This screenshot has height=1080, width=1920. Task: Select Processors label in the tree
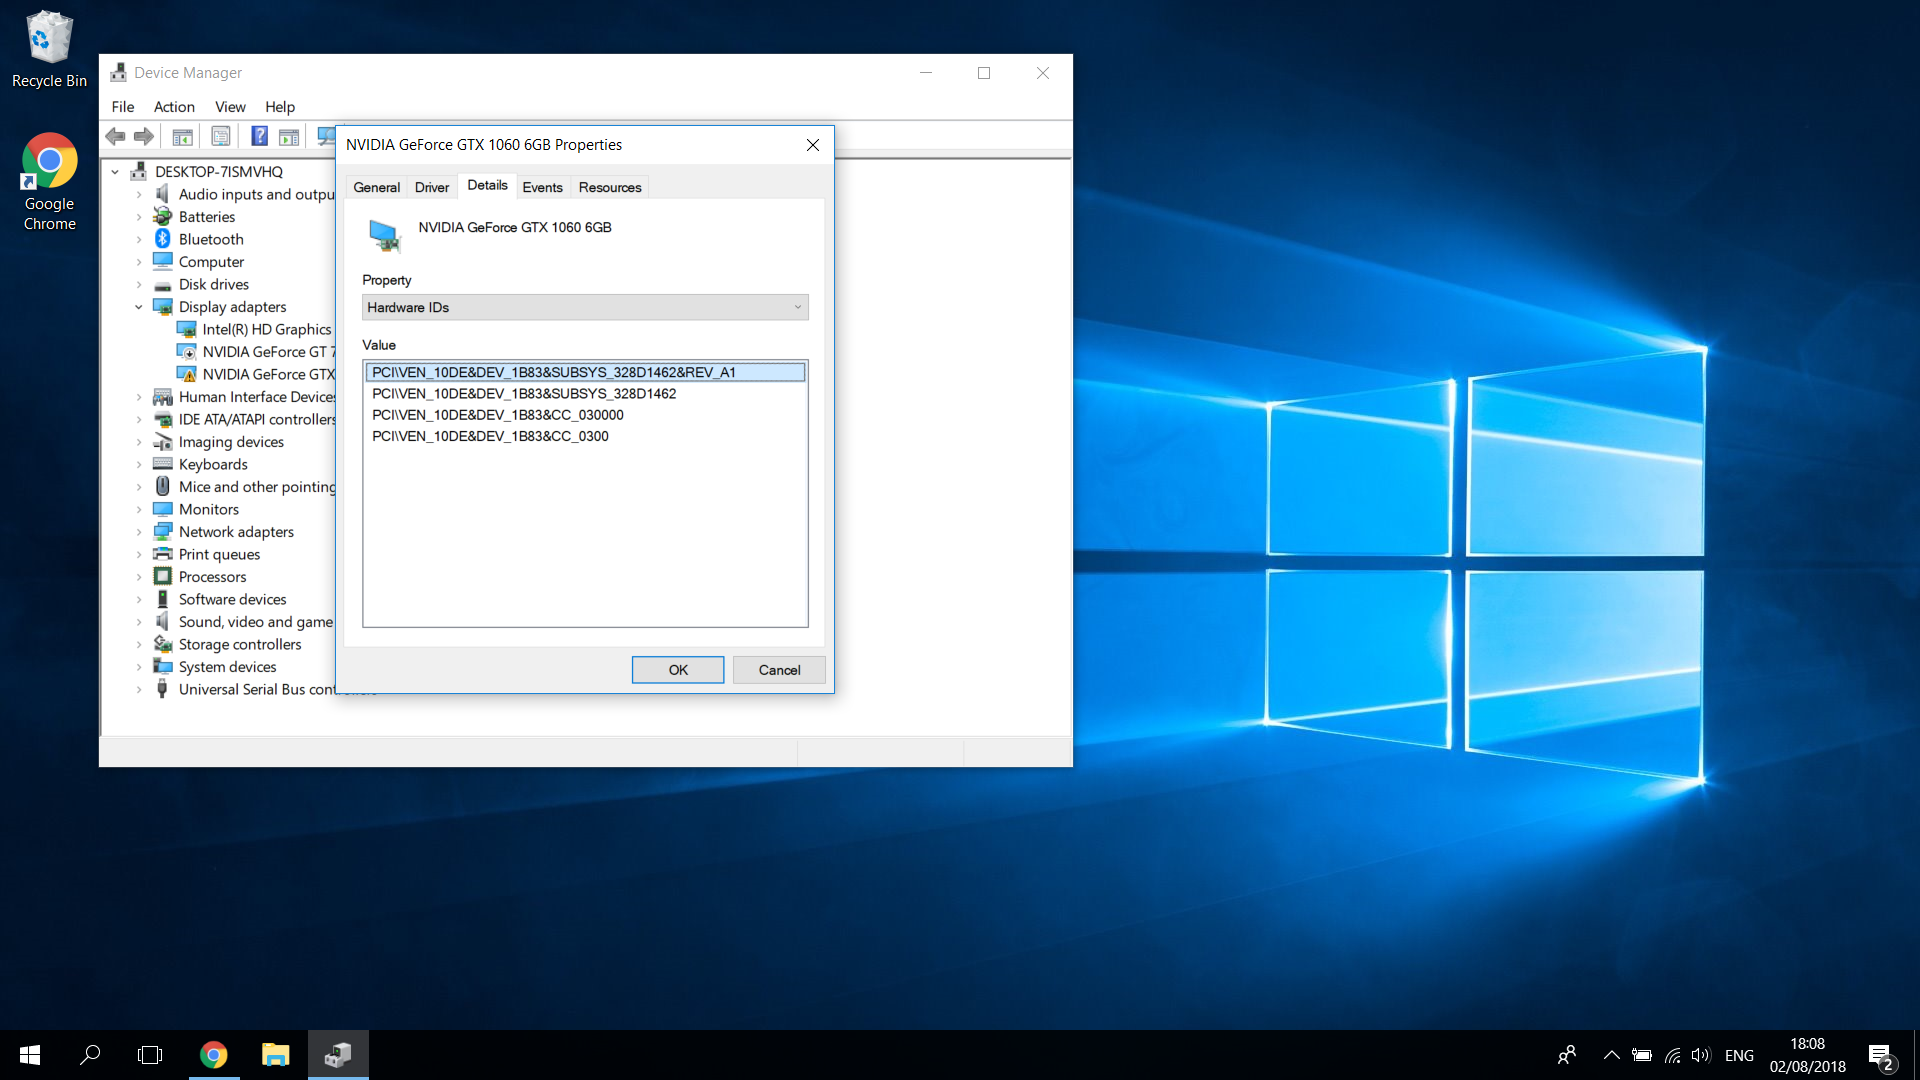click(x=212, y=577)
